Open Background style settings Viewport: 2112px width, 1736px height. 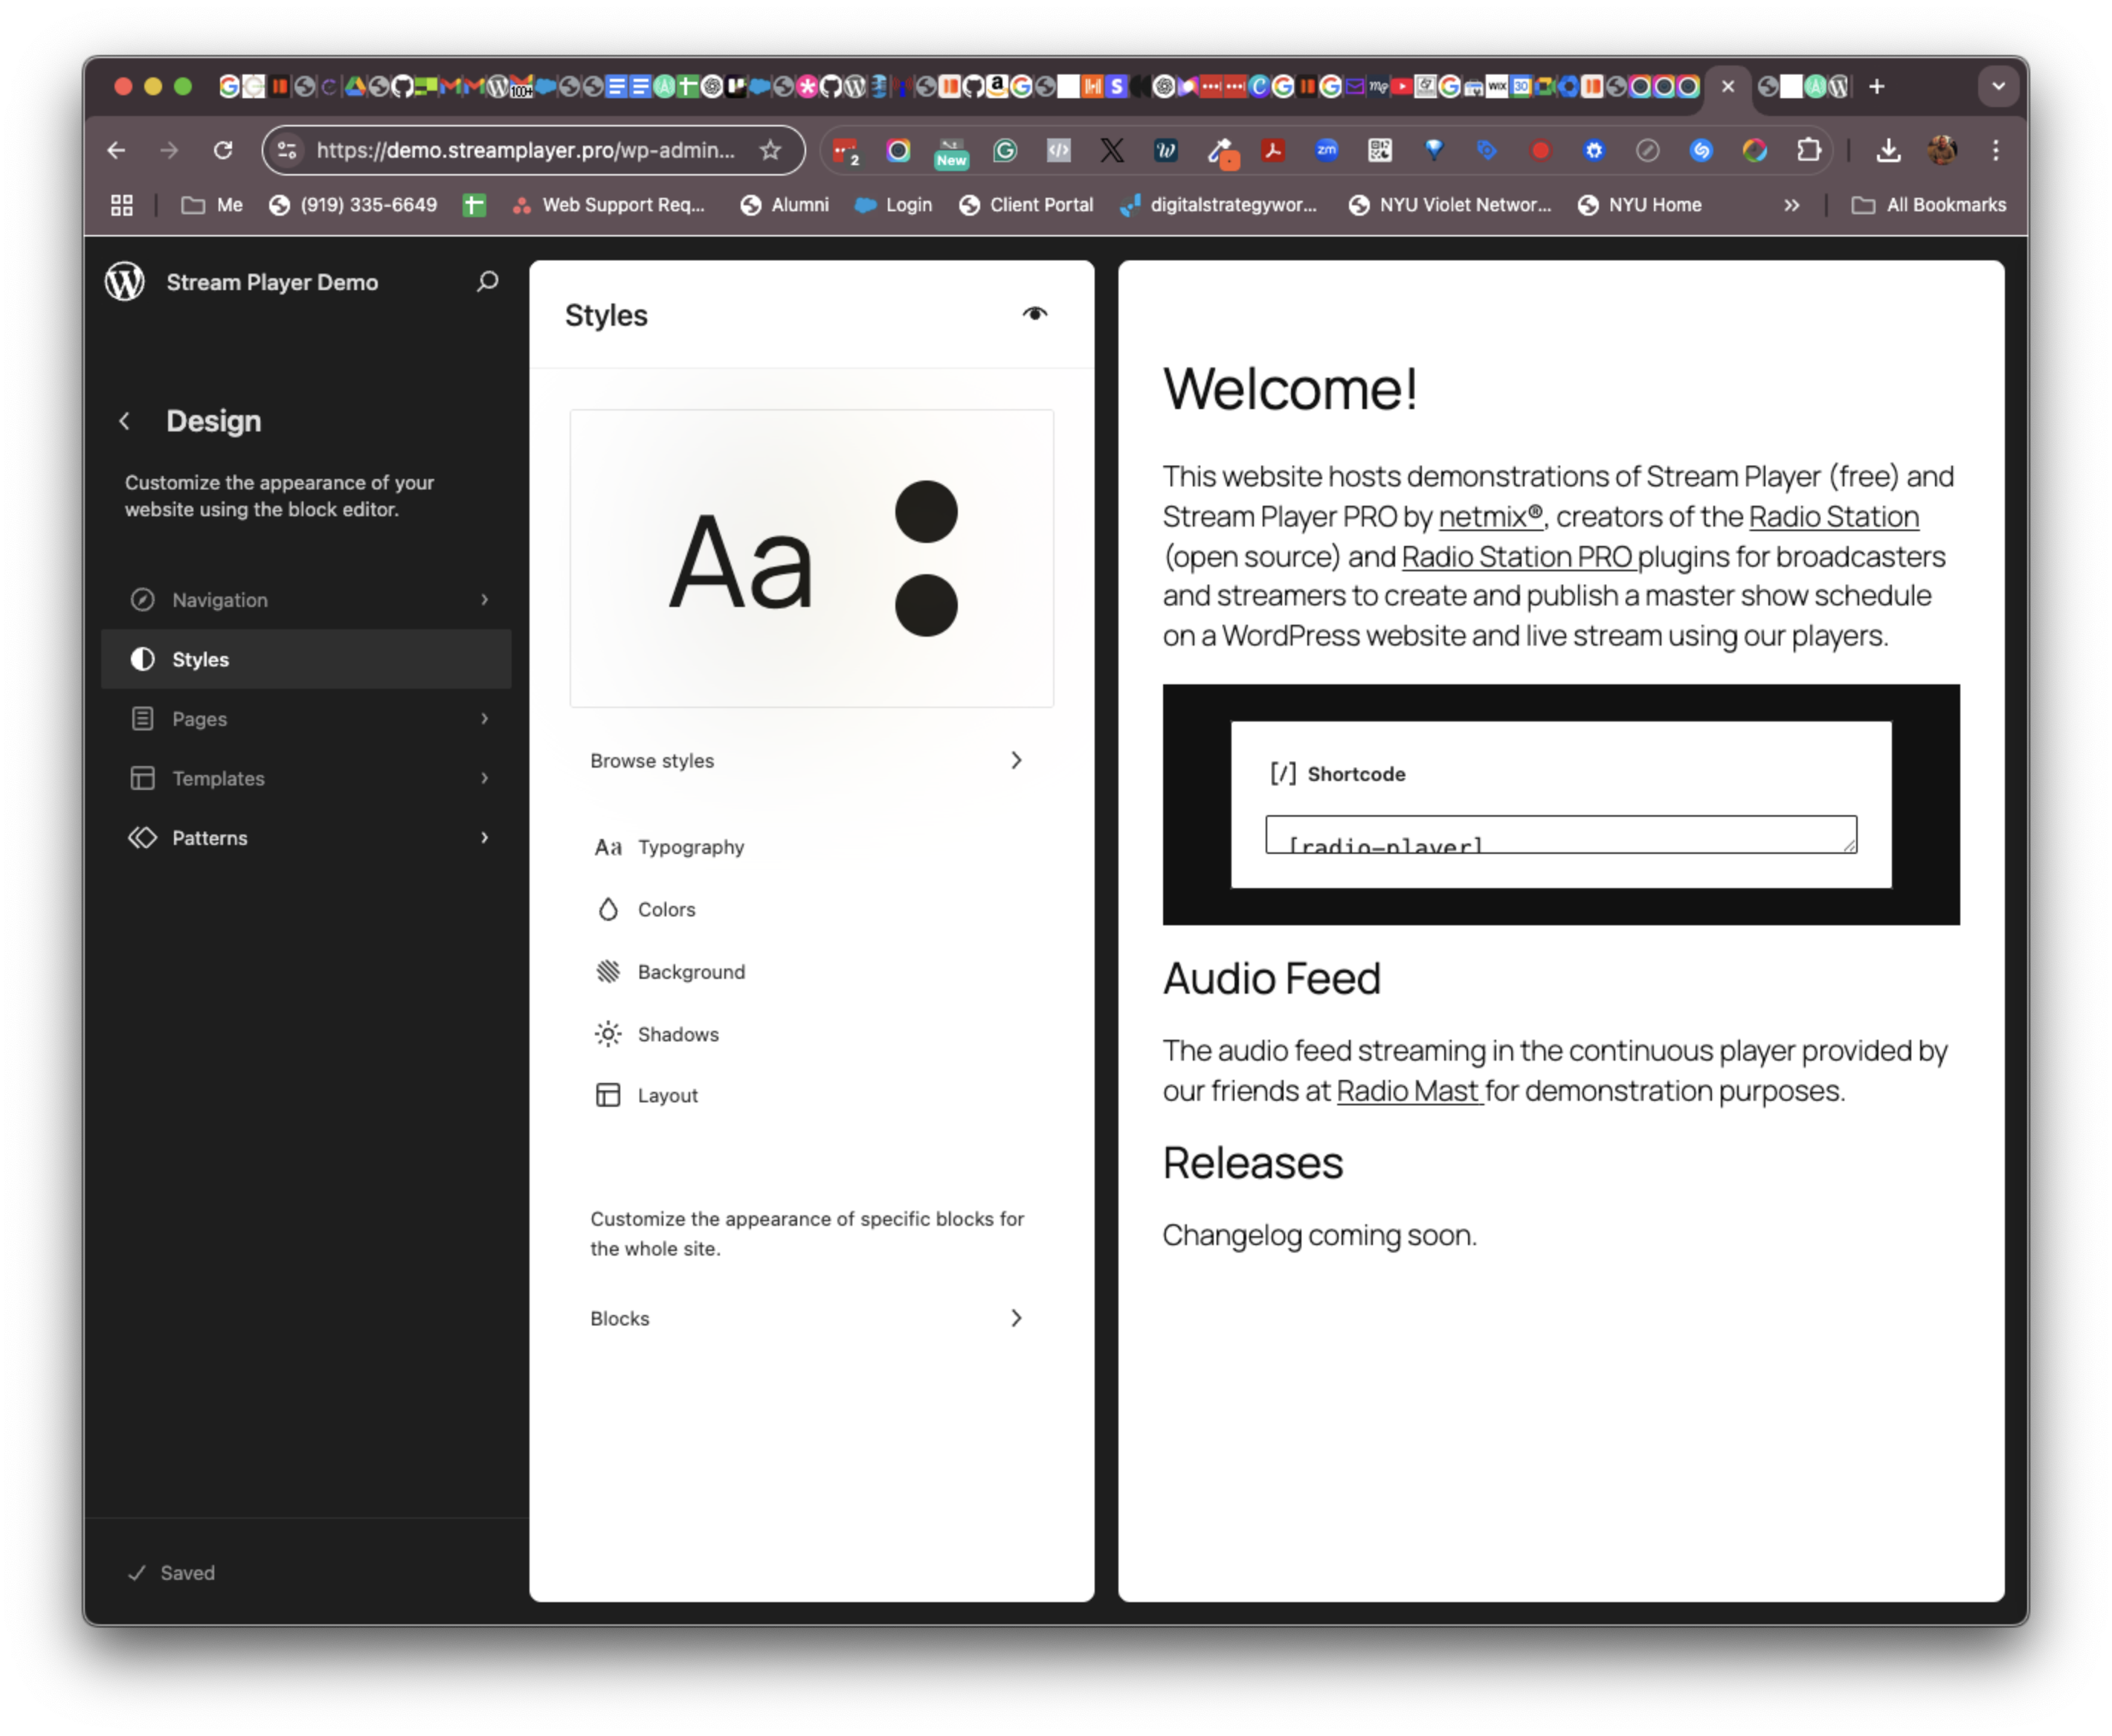[811, 972]
